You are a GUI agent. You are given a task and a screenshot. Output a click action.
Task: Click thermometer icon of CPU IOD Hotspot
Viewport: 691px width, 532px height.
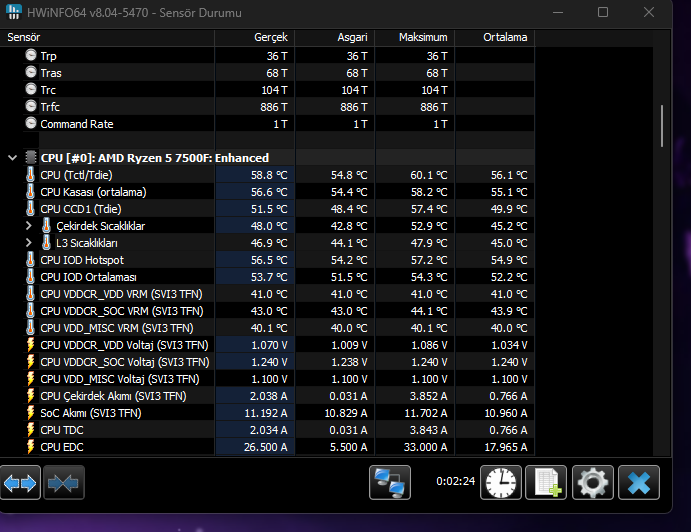(x=30, y=260)
